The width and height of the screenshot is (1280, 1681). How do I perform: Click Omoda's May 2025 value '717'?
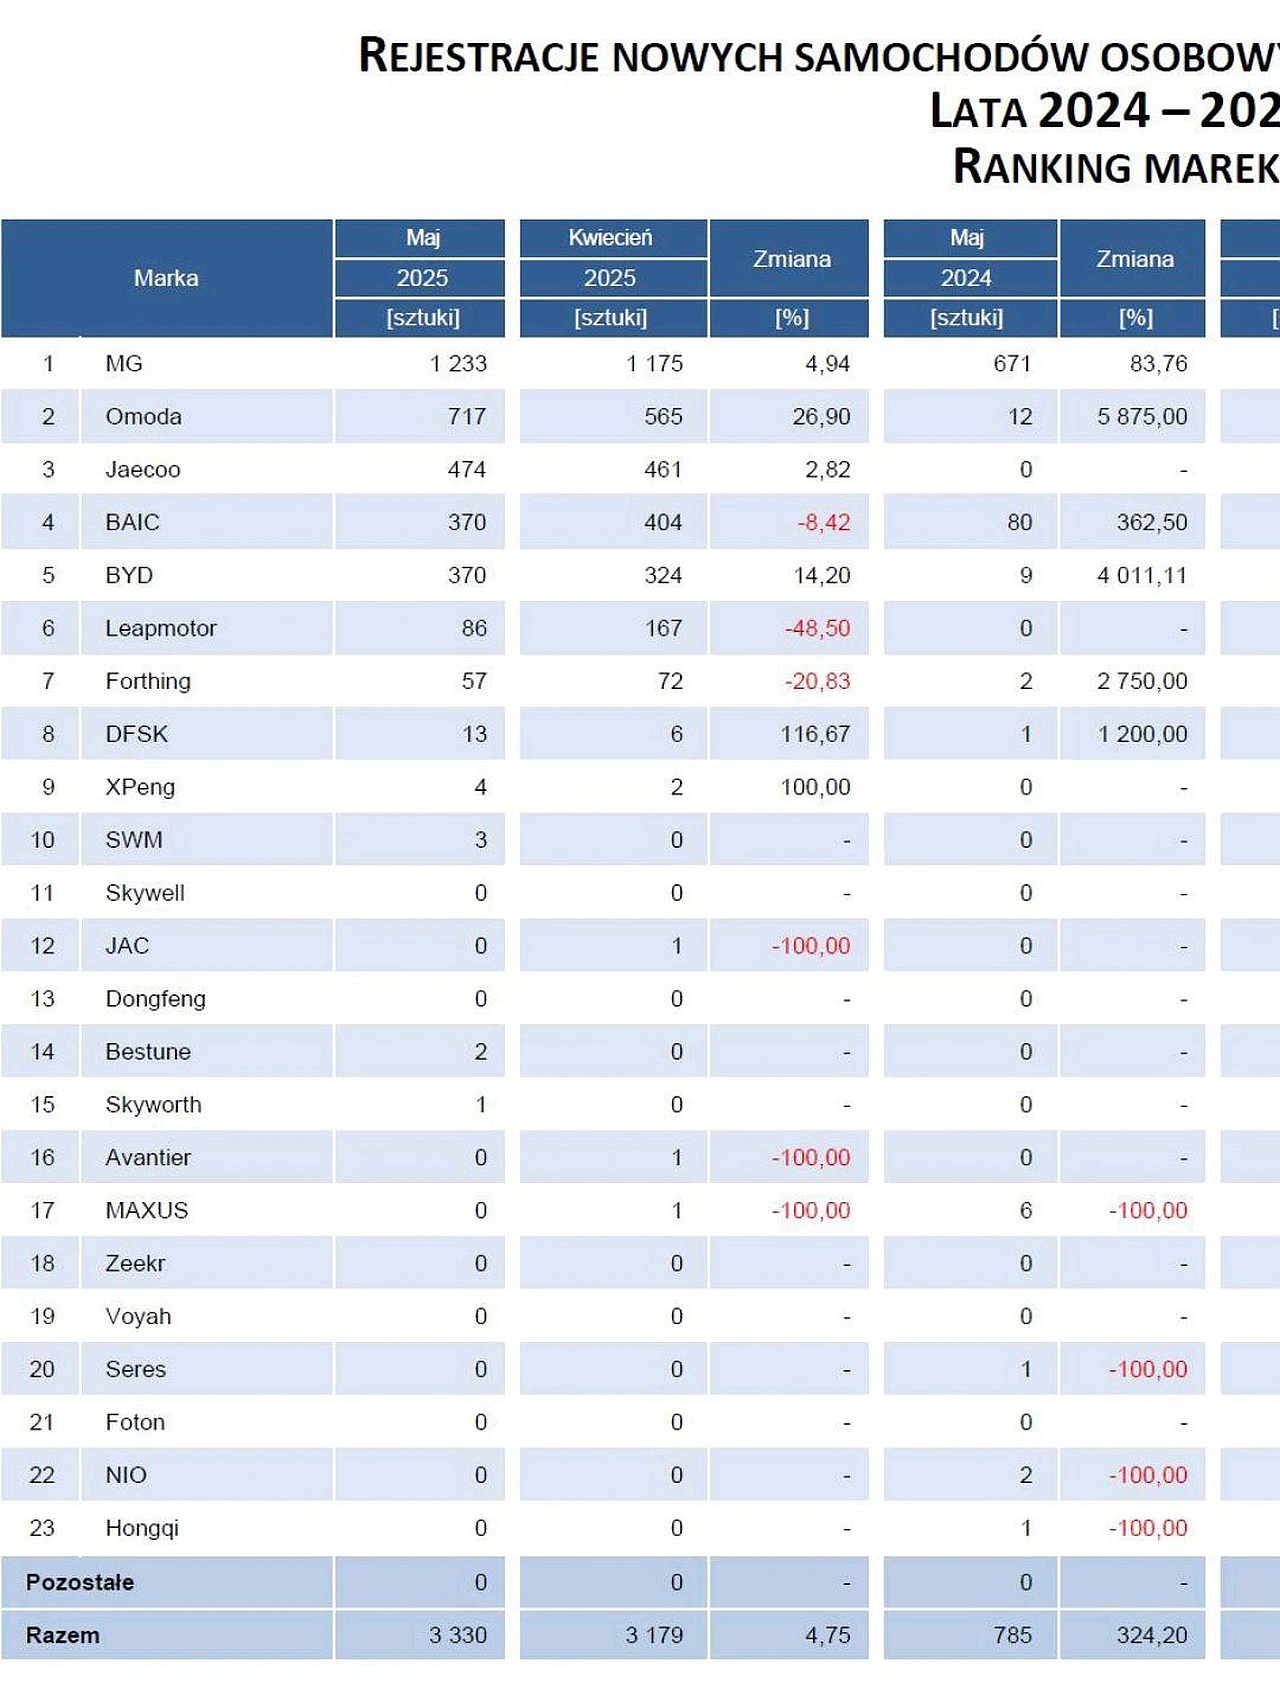[x=467, y=417]
